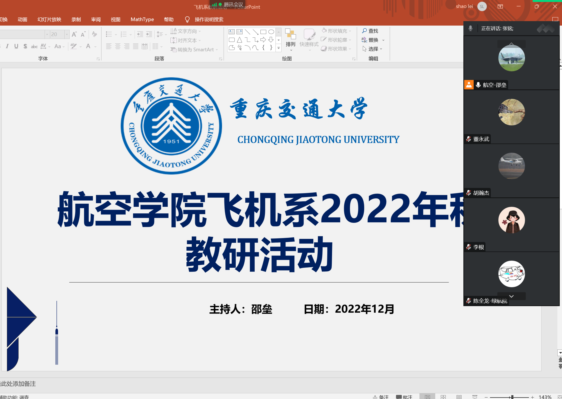
Task: Click the font color (A) button
Action: click(89, 46)
